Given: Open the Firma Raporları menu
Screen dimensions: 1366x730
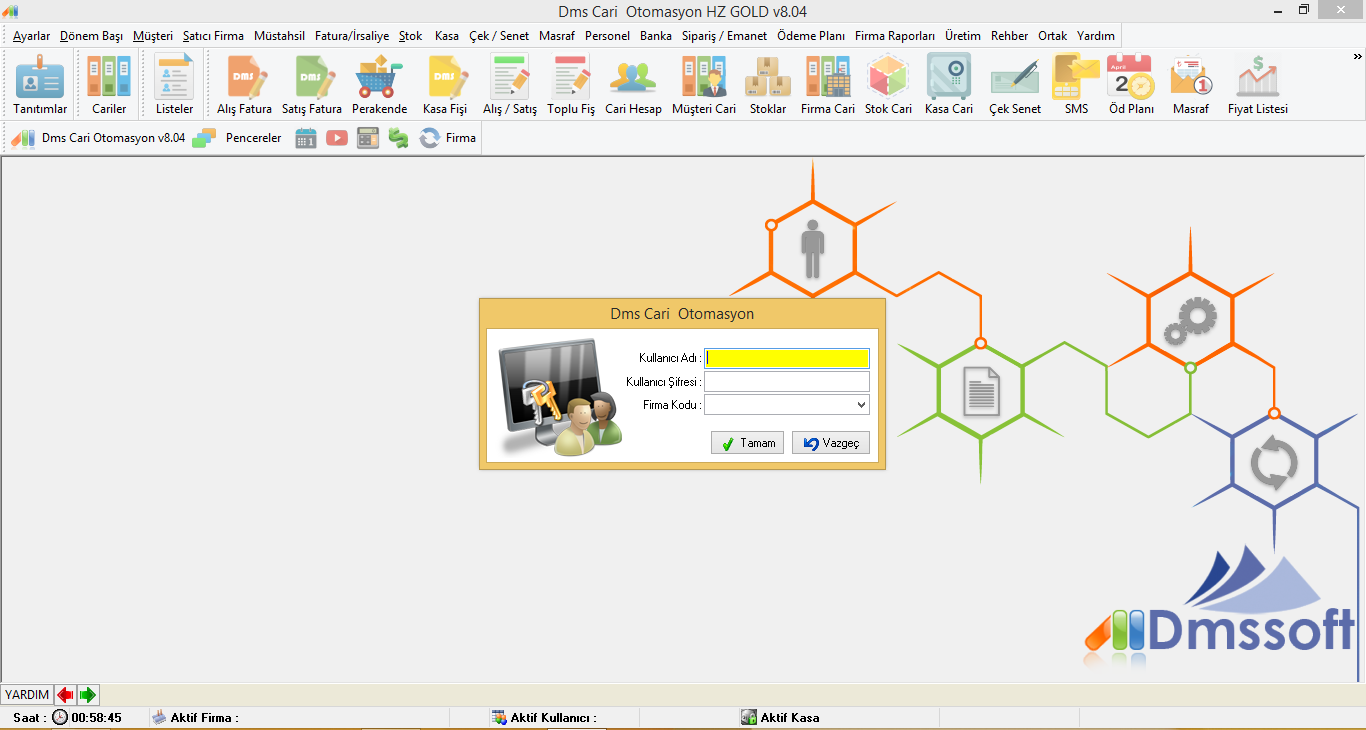Looking at the screenshot, I should tap(895, 36).
